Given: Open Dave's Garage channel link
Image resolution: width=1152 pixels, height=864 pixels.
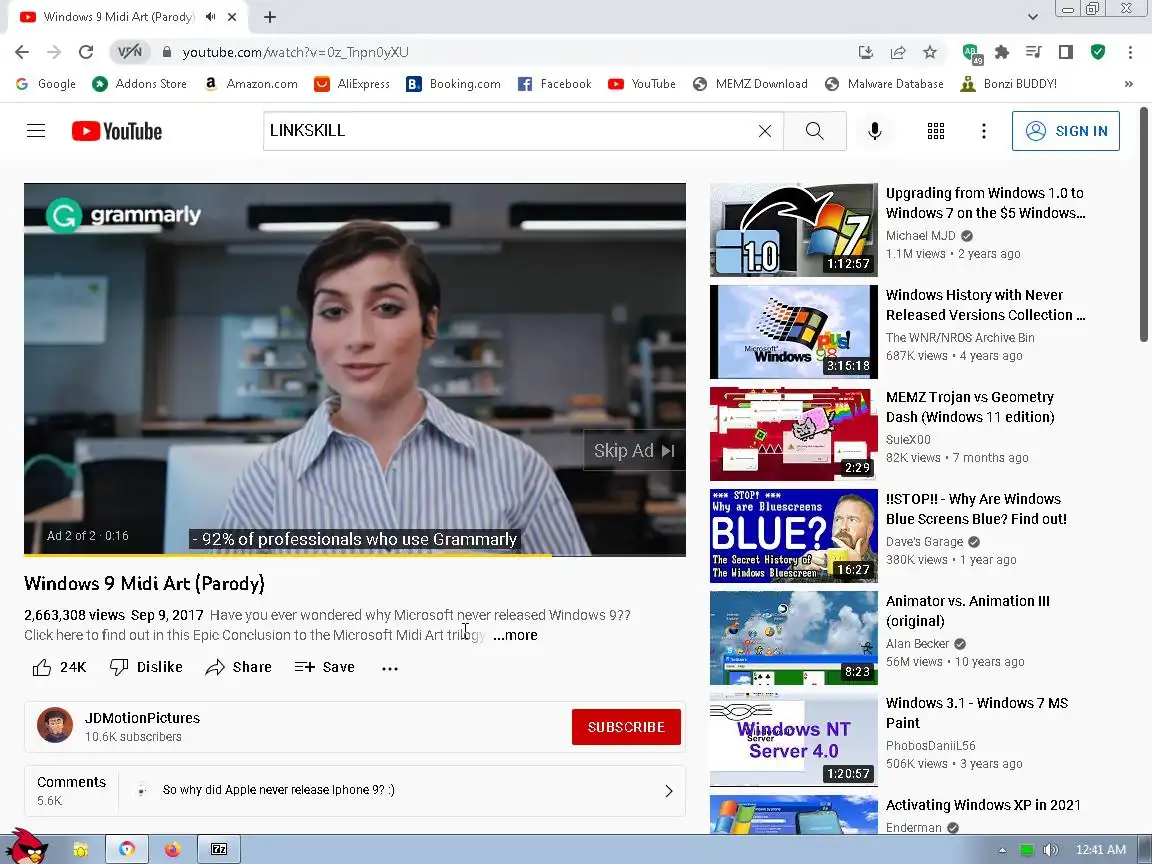Looking at the screenshot, I should 924,541.
